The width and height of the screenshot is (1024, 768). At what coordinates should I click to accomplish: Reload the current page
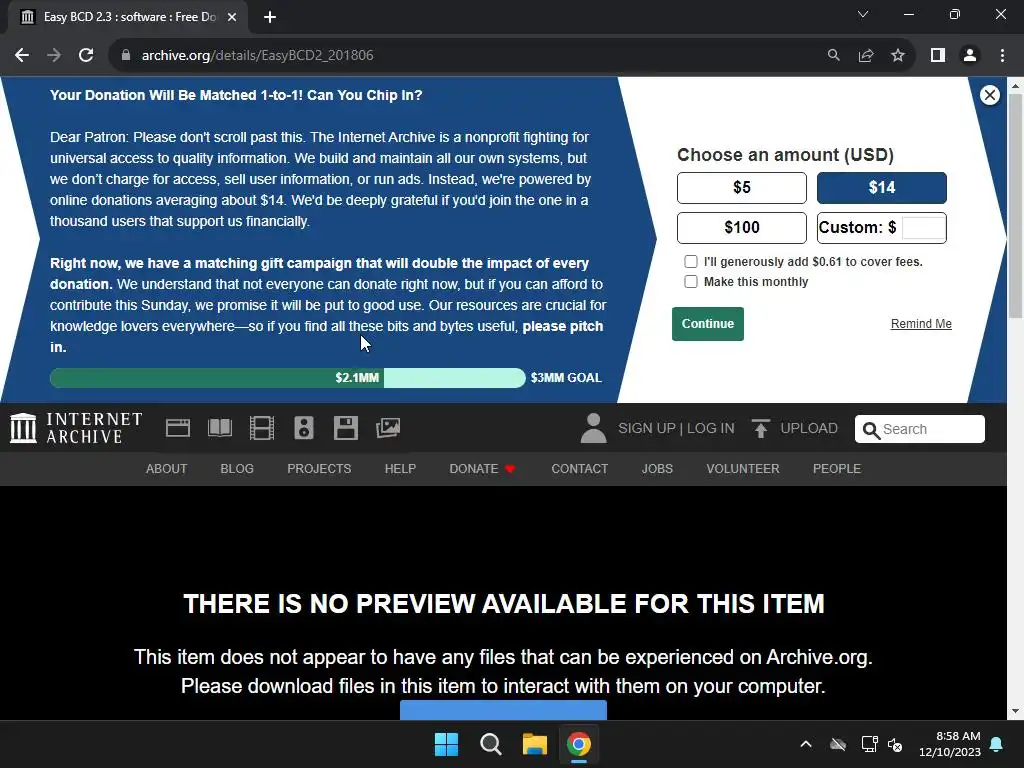tap(86, 56)
